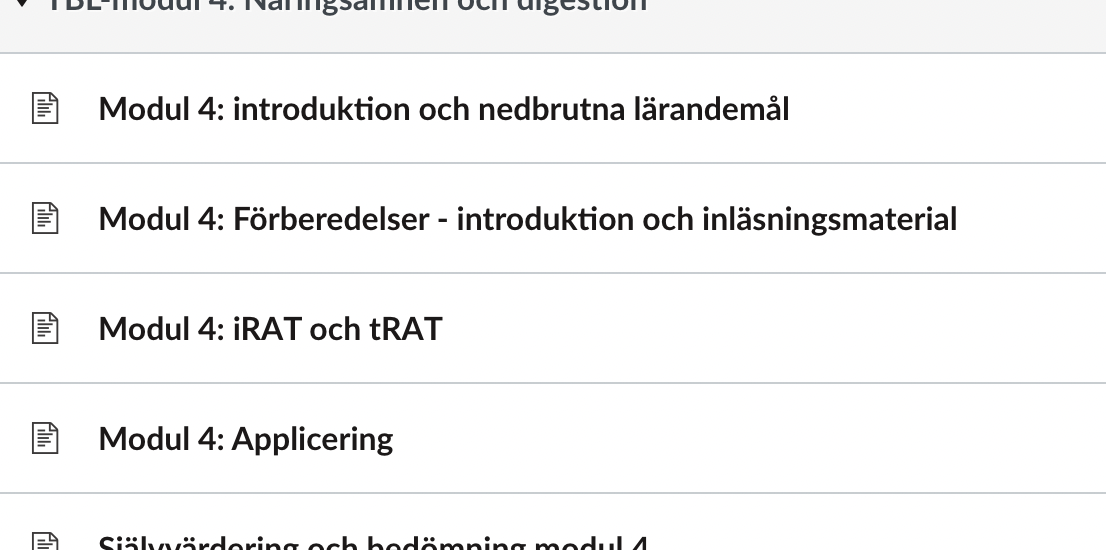The image size is (1106, 550).
Task: Click page icon beside Förberedelser item
Action: click(x=45, y=219)
